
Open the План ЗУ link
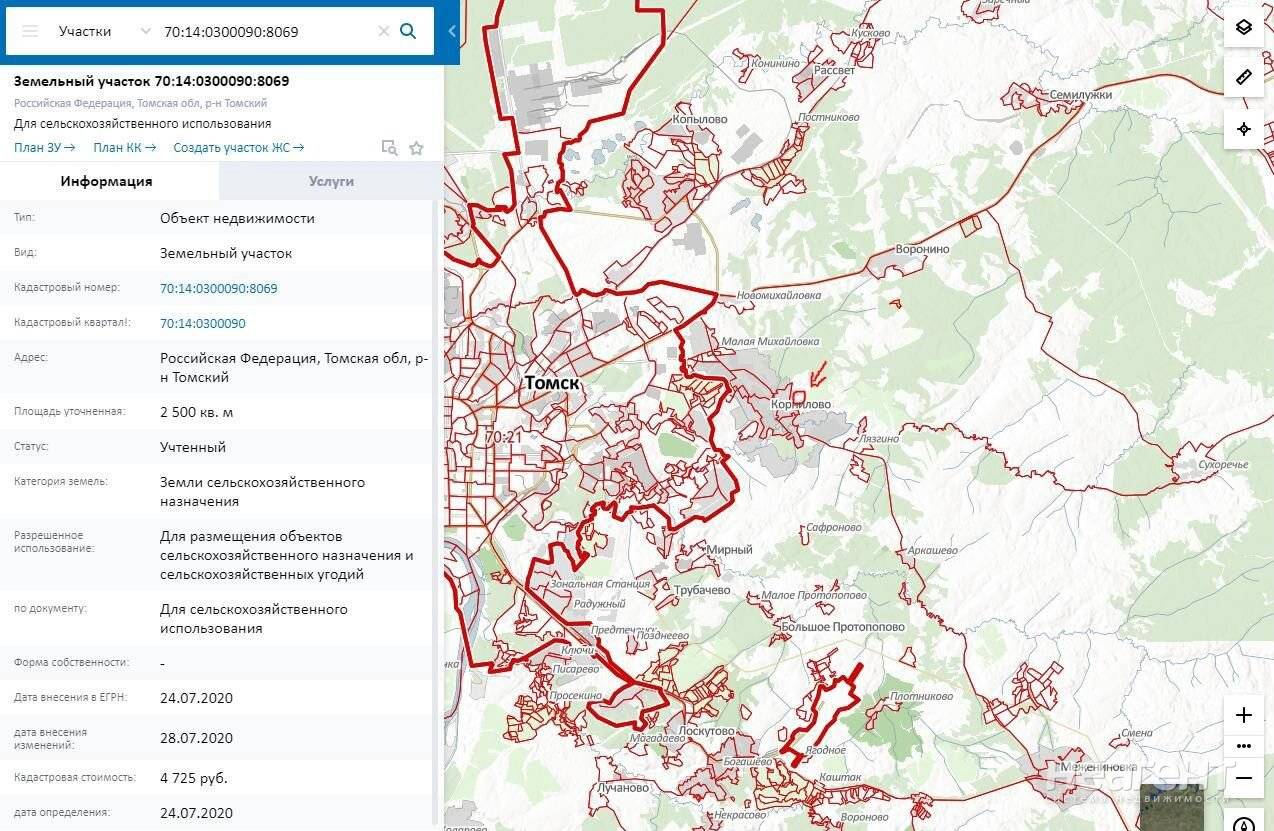[45, 147]
